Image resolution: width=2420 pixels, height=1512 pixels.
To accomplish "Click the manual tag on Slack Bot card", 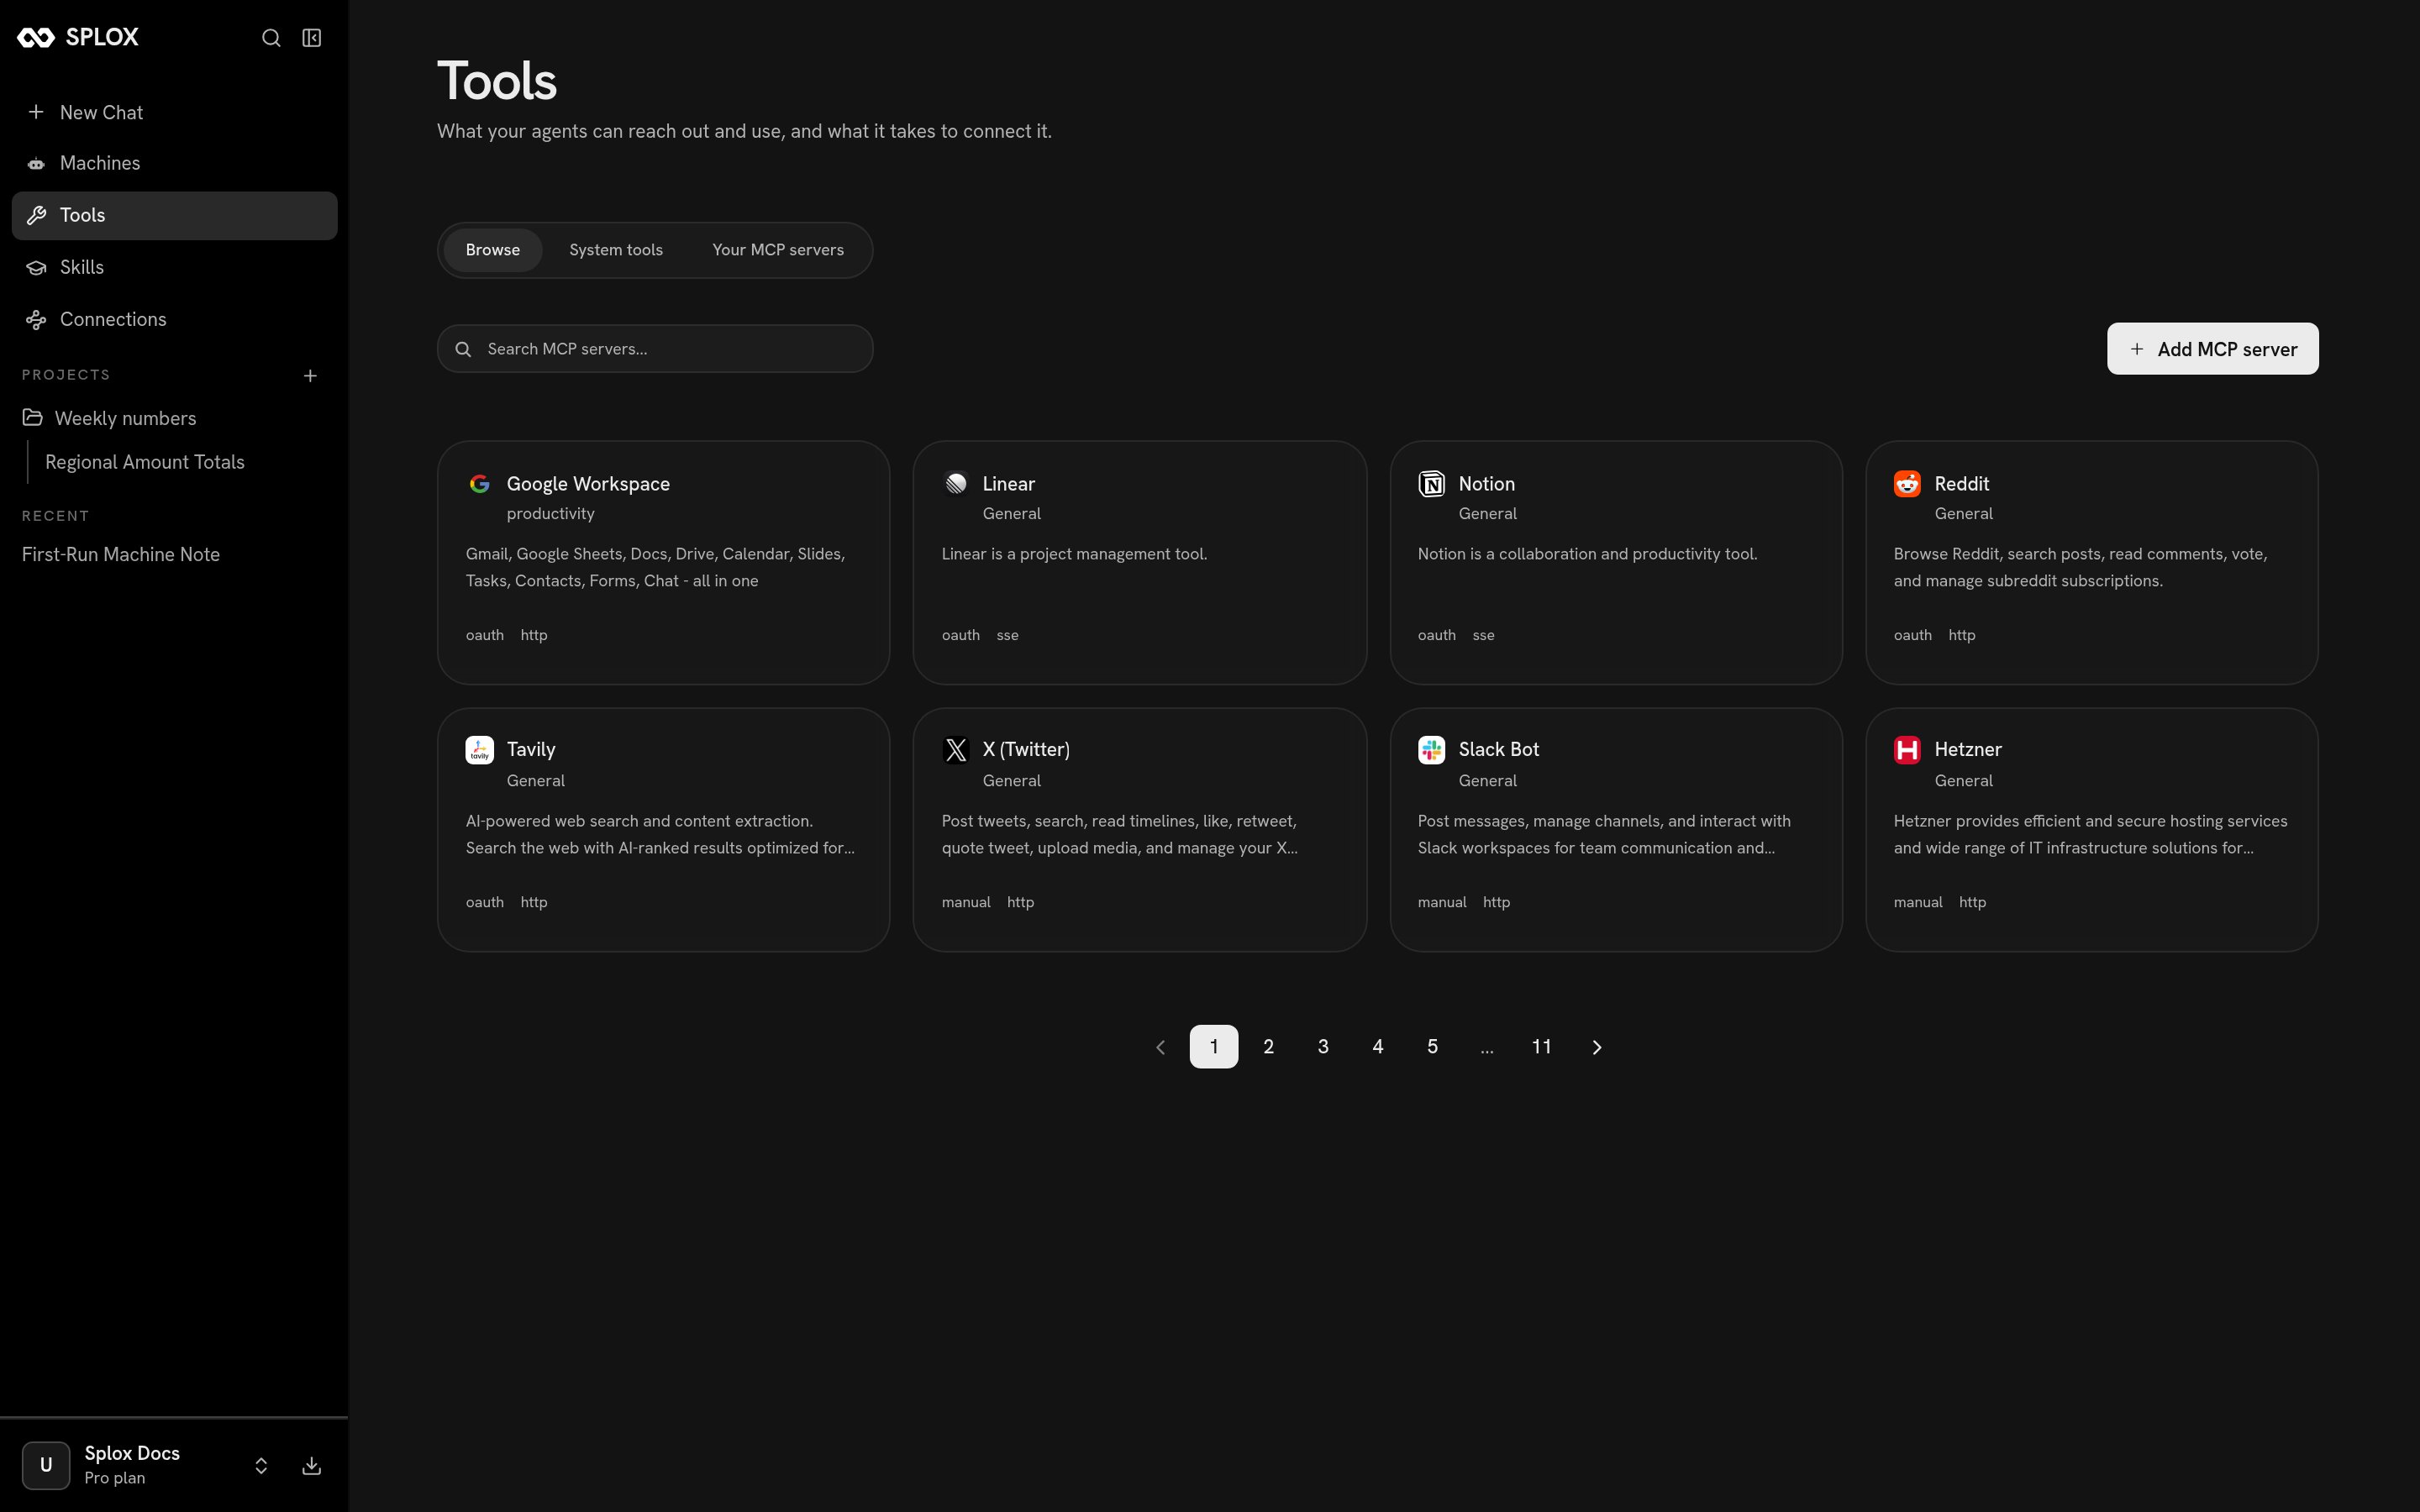I will click(x=1441, y=902).
